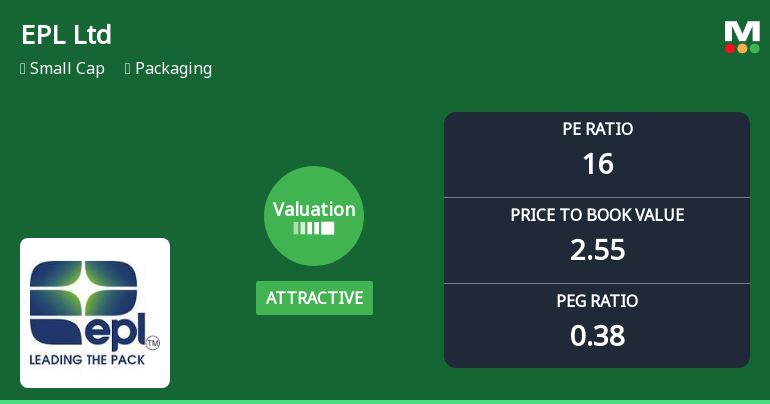Click the Valuation meter bar indicator
Image resolution: width=770 pixels, height=404 pixels.
314,228
